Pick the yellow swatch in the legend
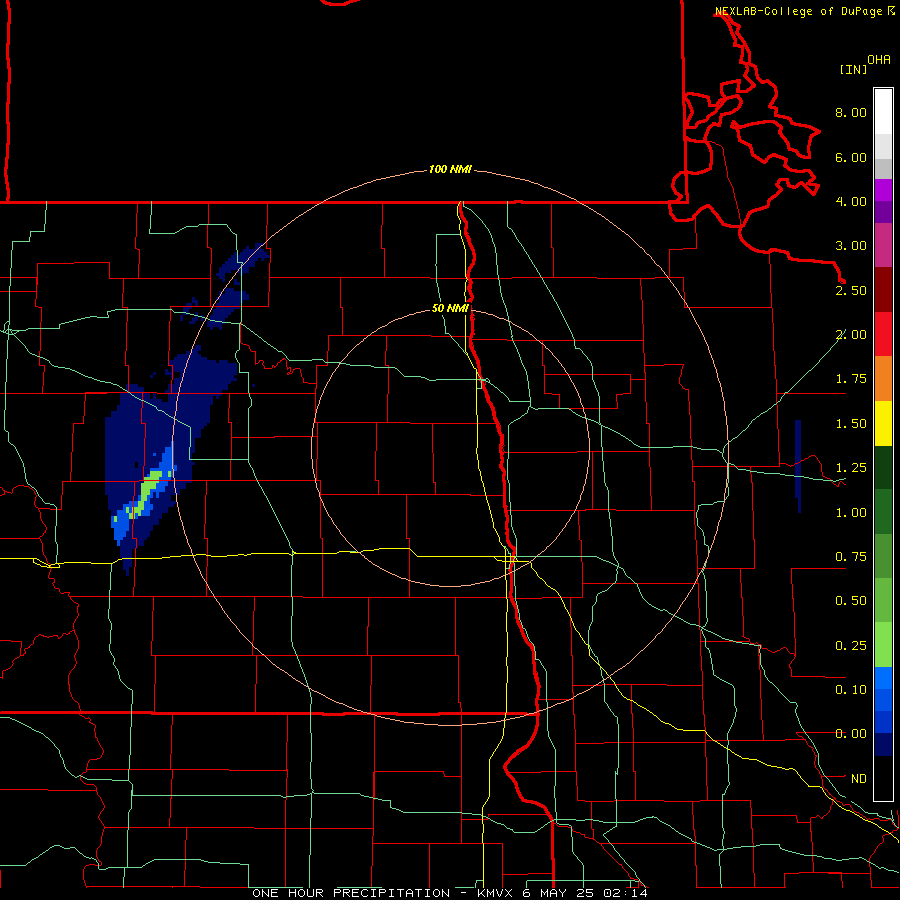This screenshot has height=900, width=900. click(x=883, y=424)
